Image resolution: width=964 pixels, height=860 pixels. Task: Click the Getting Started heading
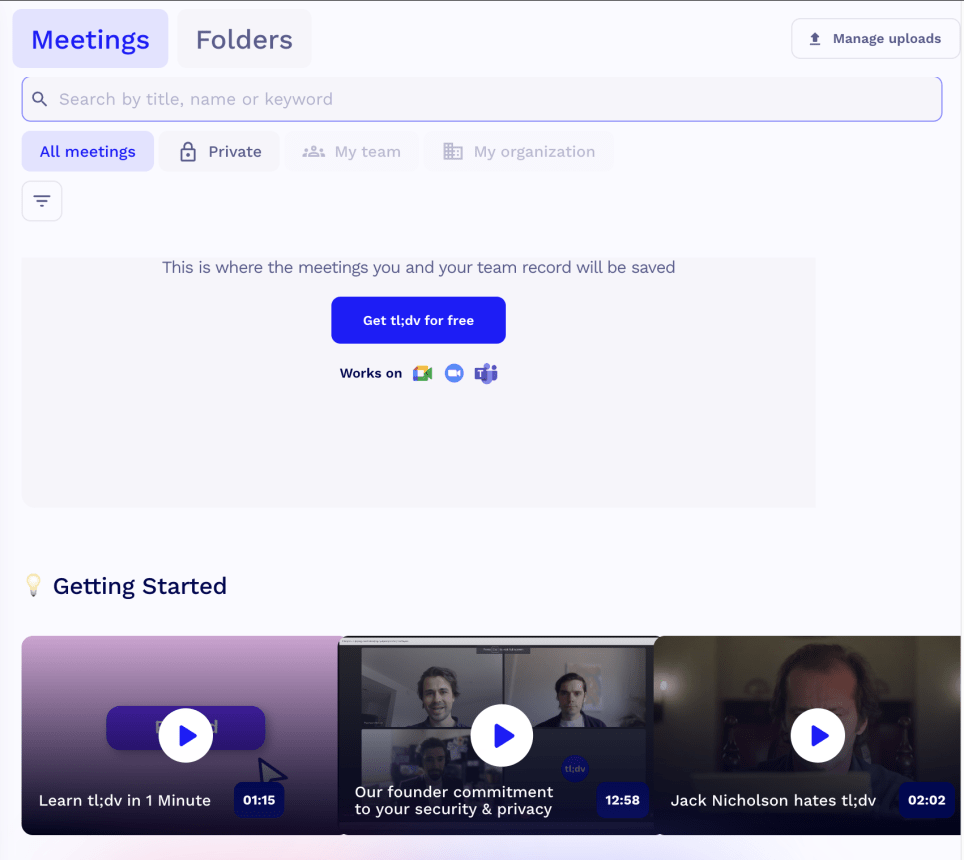tap(140, 586)
